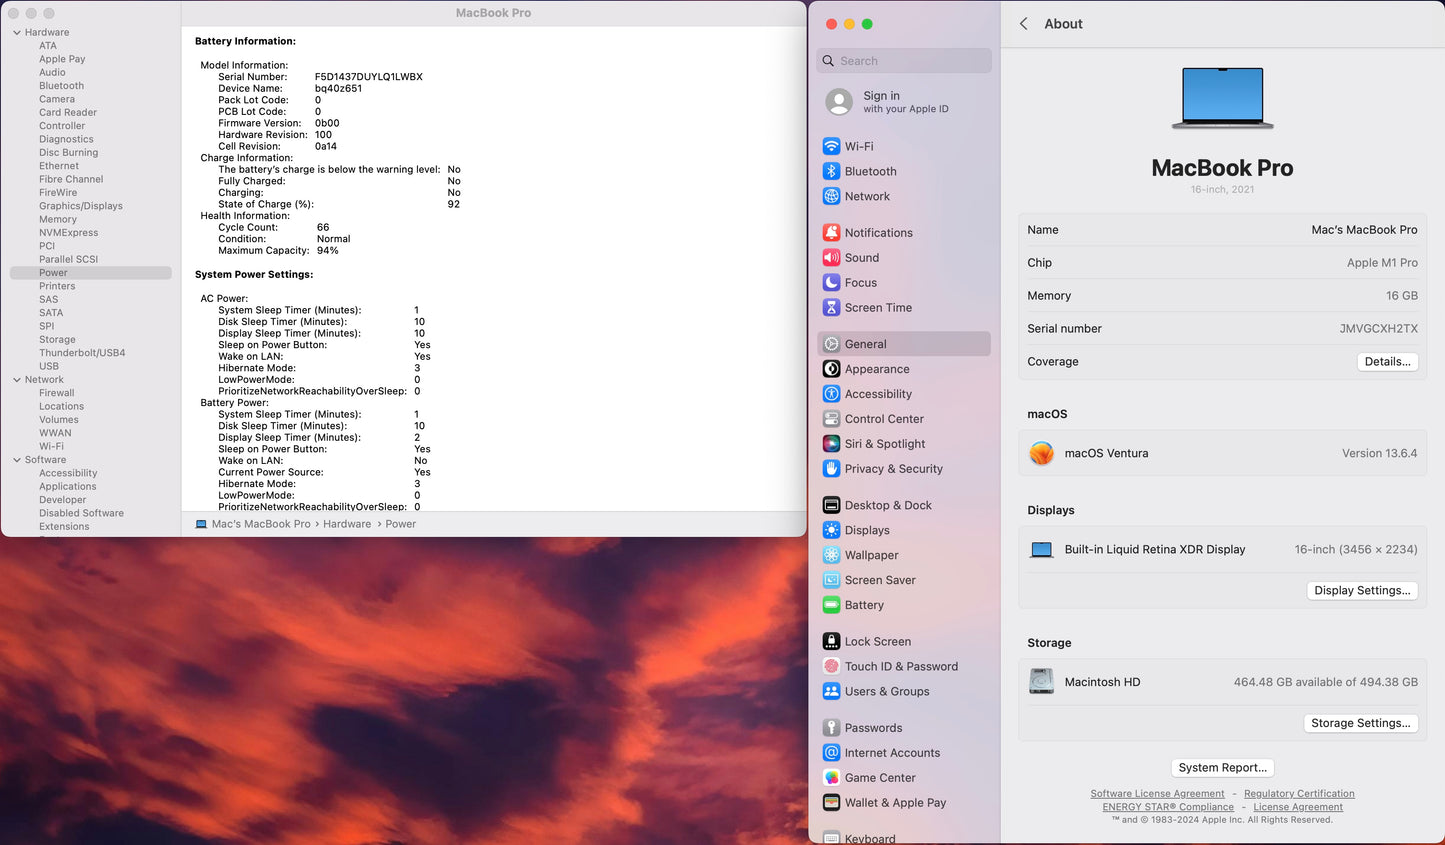Open the ENERGY STAR Compliance link
This screenshot has width=1445, height=845.
click(x=1168, y=807)
